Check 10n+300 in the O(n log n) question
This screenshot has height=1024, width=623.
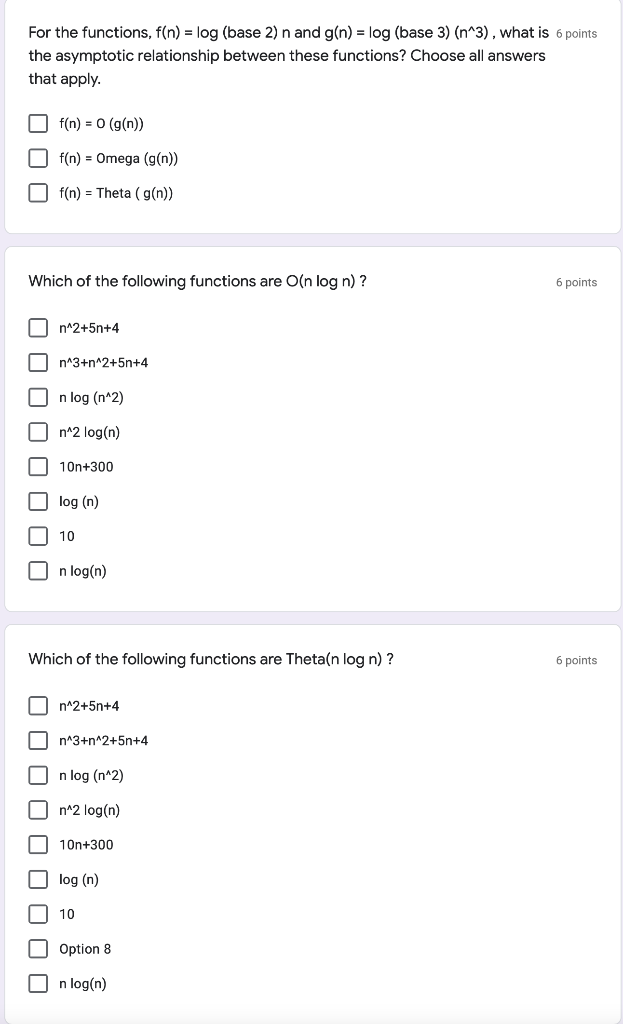click(38, 466)
